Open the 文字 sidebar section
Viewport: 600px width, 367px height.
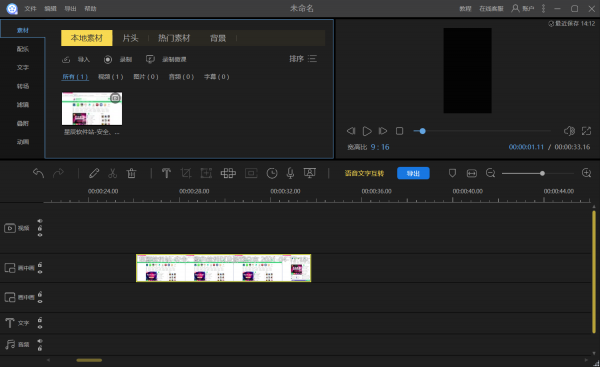click(x=23, y=67)
